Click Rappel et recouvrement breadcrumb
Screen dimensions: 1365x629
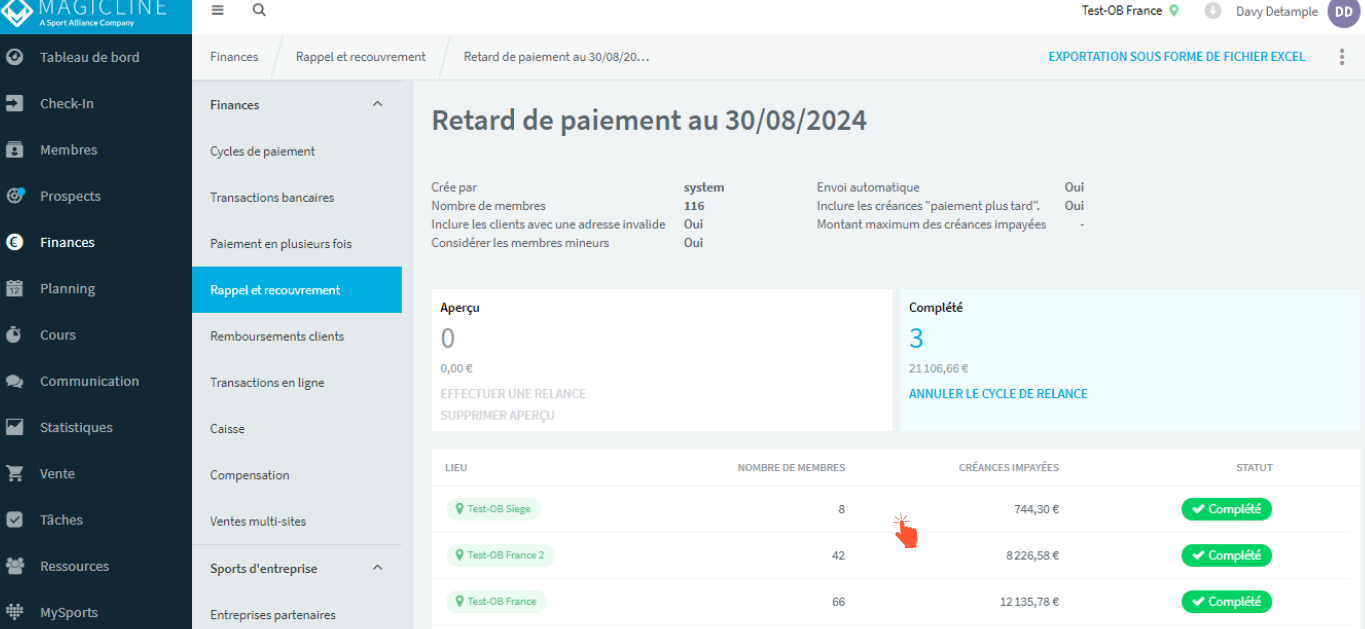361,57
